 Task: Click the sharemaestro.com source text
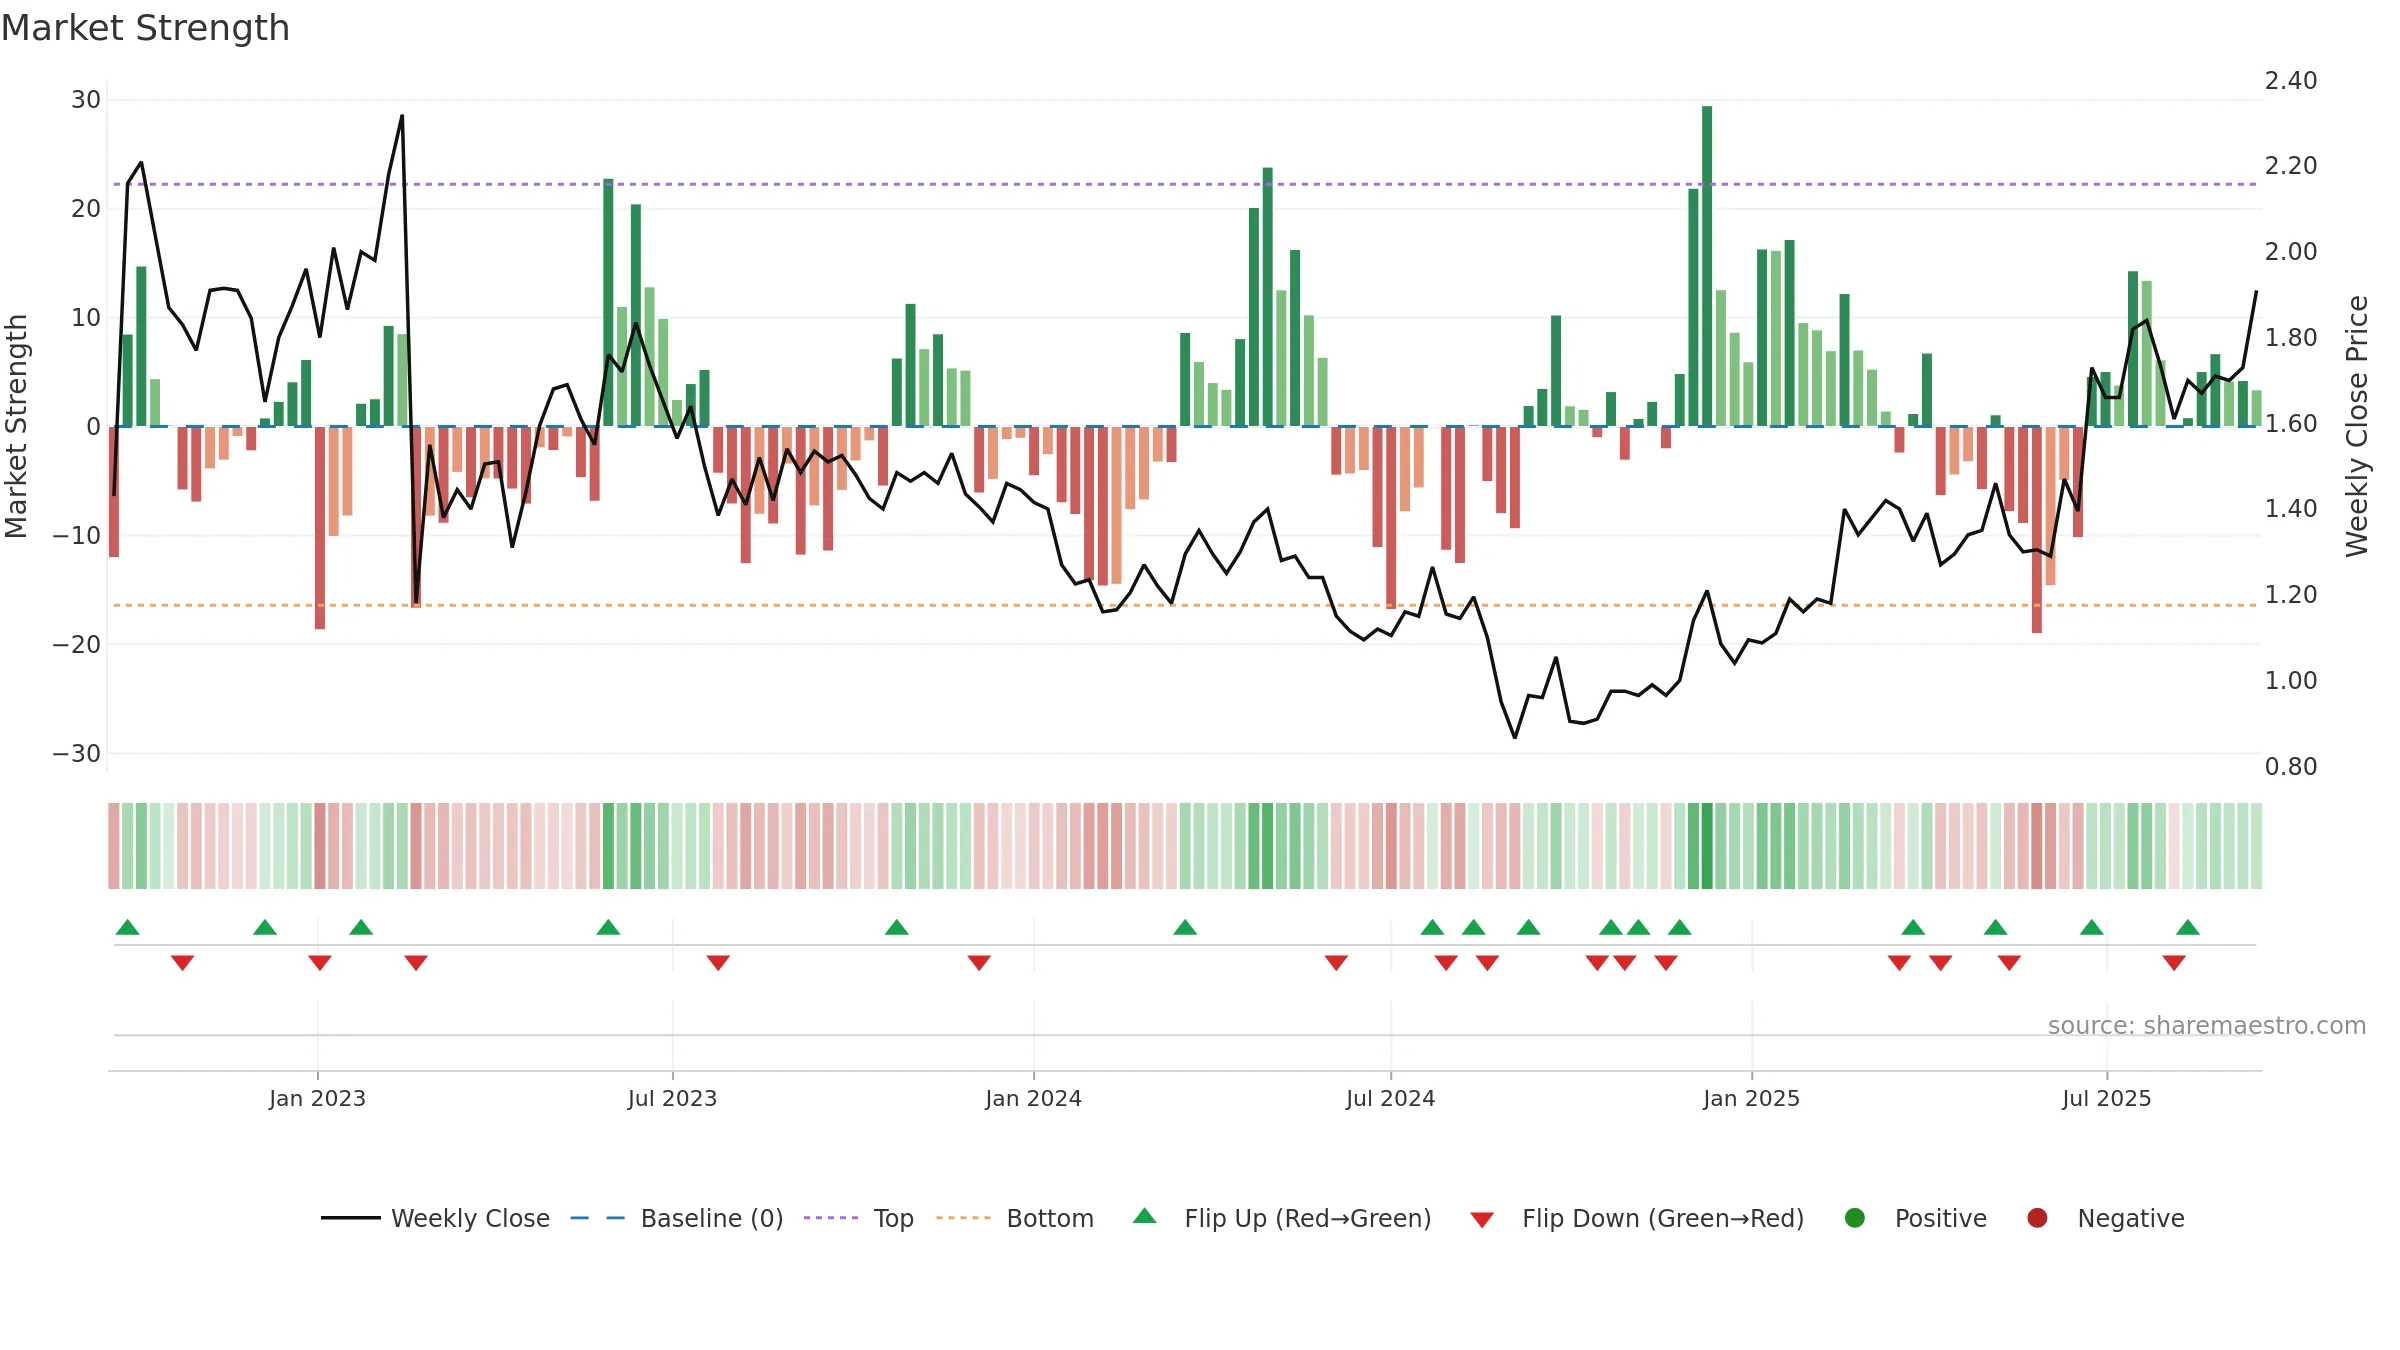[2207, 1026]
